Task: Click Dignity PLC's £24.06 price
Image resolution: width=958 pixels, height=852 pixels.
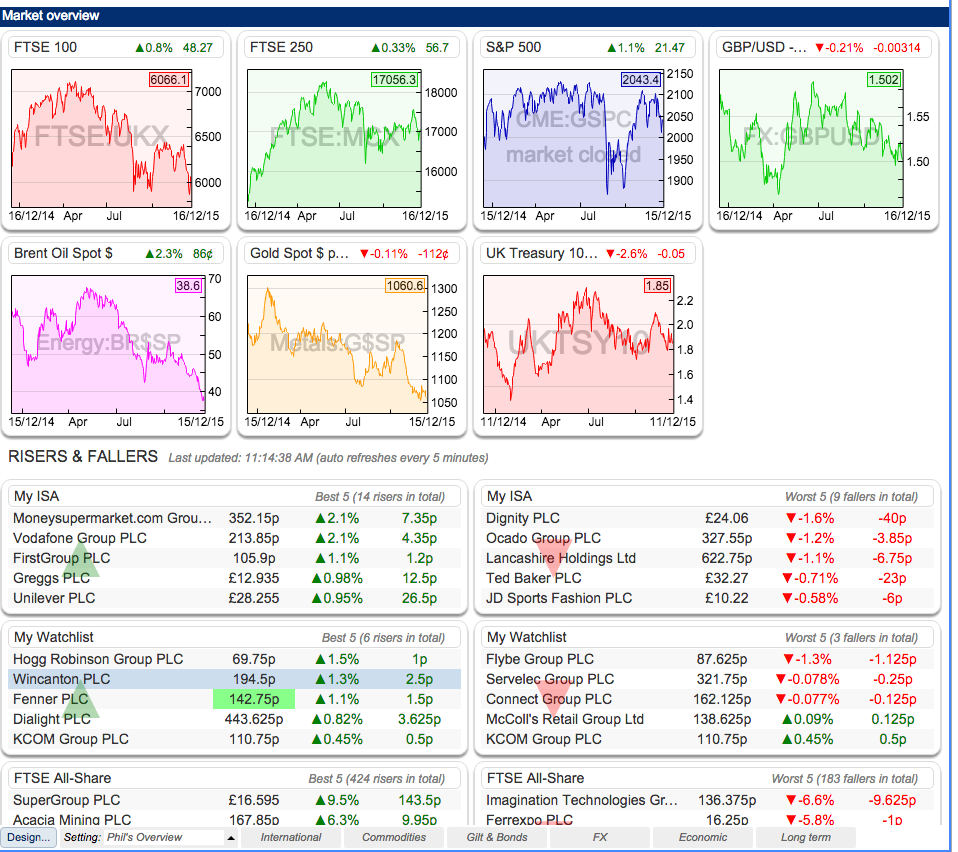Action: coord(726,518)
